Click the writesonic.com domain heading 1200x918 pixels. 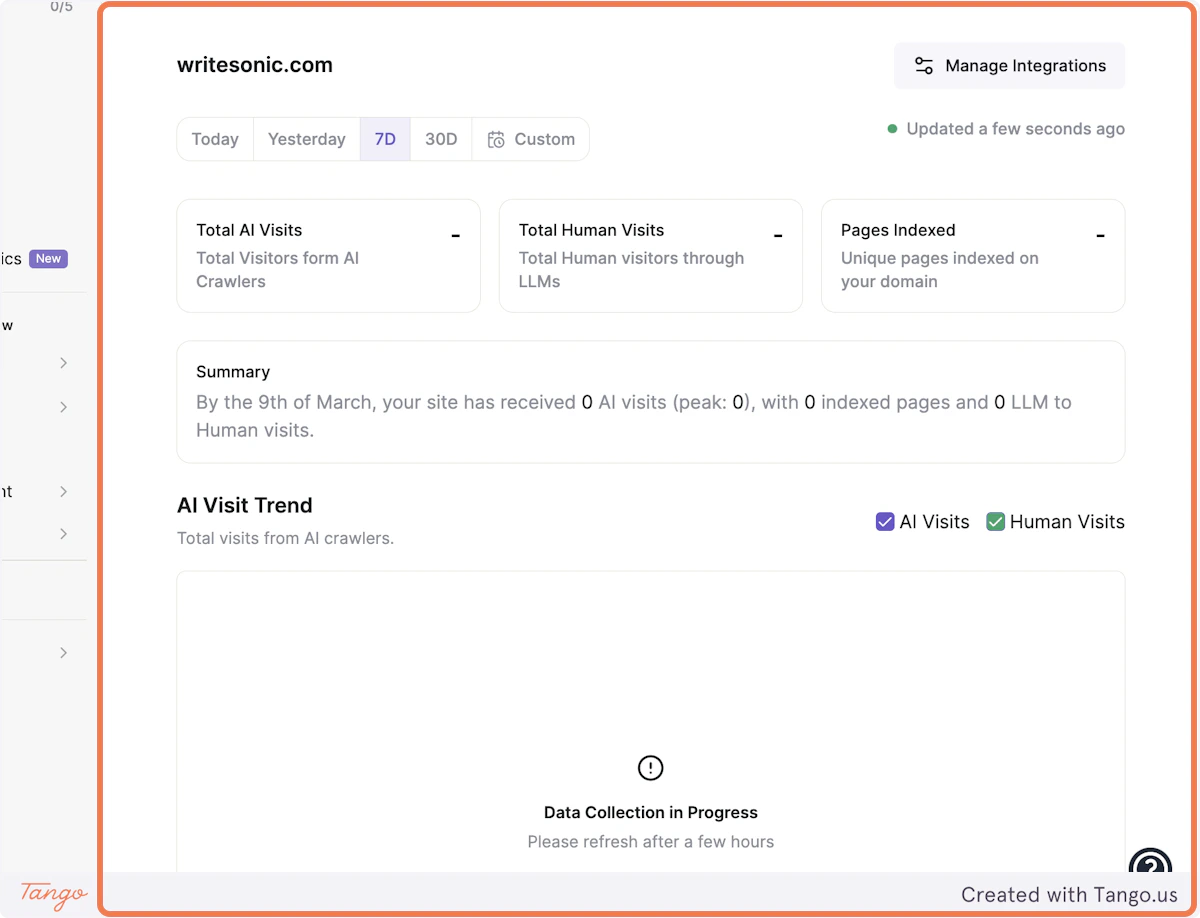tap(255, 65)
